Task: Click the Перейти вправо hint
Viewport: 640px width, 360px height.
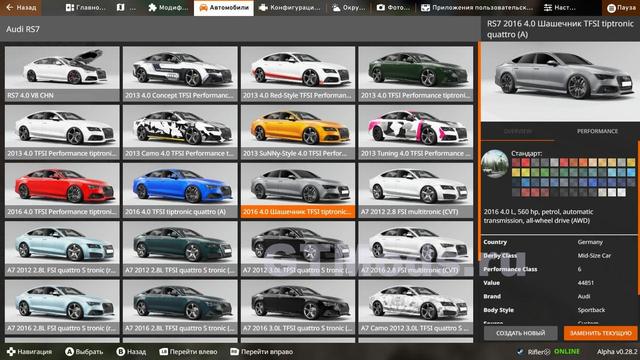Action: pyautogui.click(x=261, y=351)
